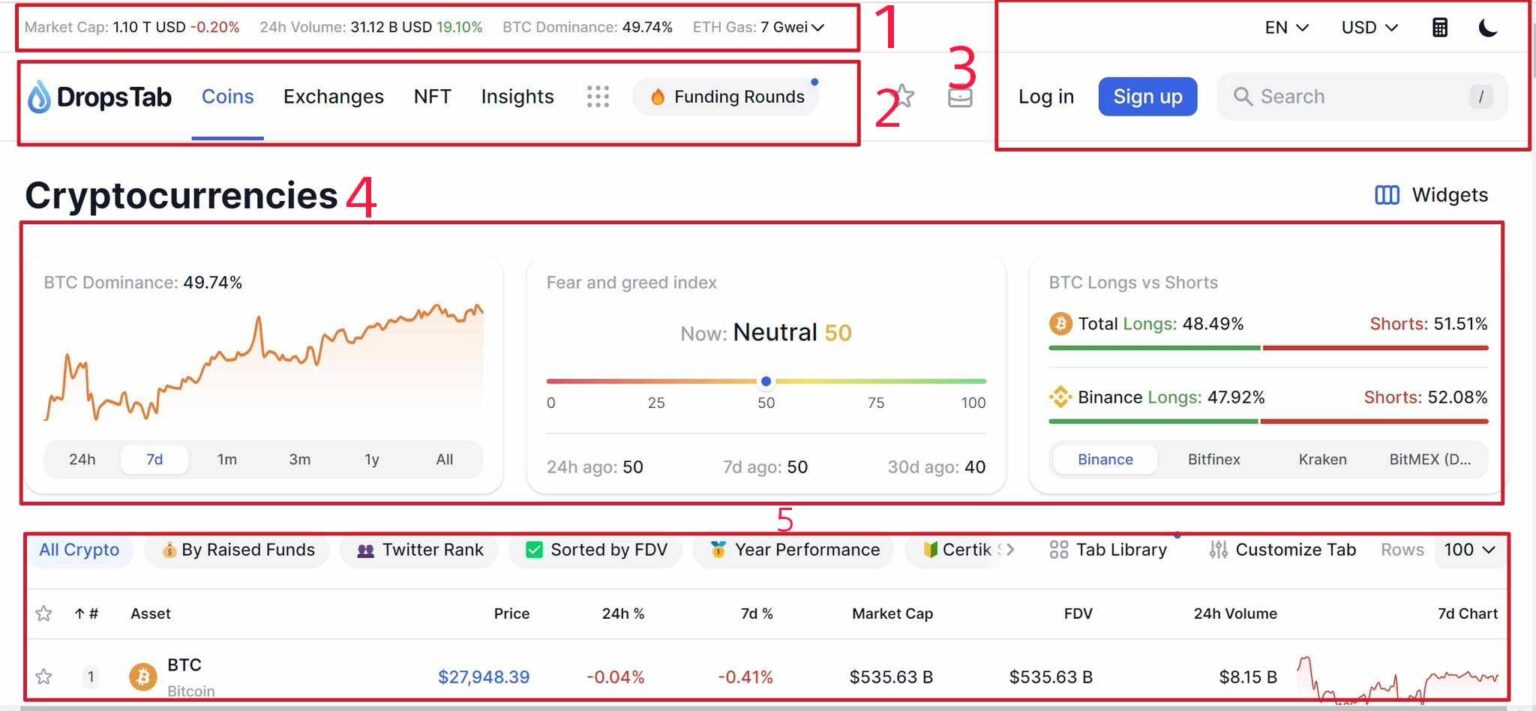Toggle dark mode moon icon
This screenshot has width=1536, height=711.
point(1488,28)
